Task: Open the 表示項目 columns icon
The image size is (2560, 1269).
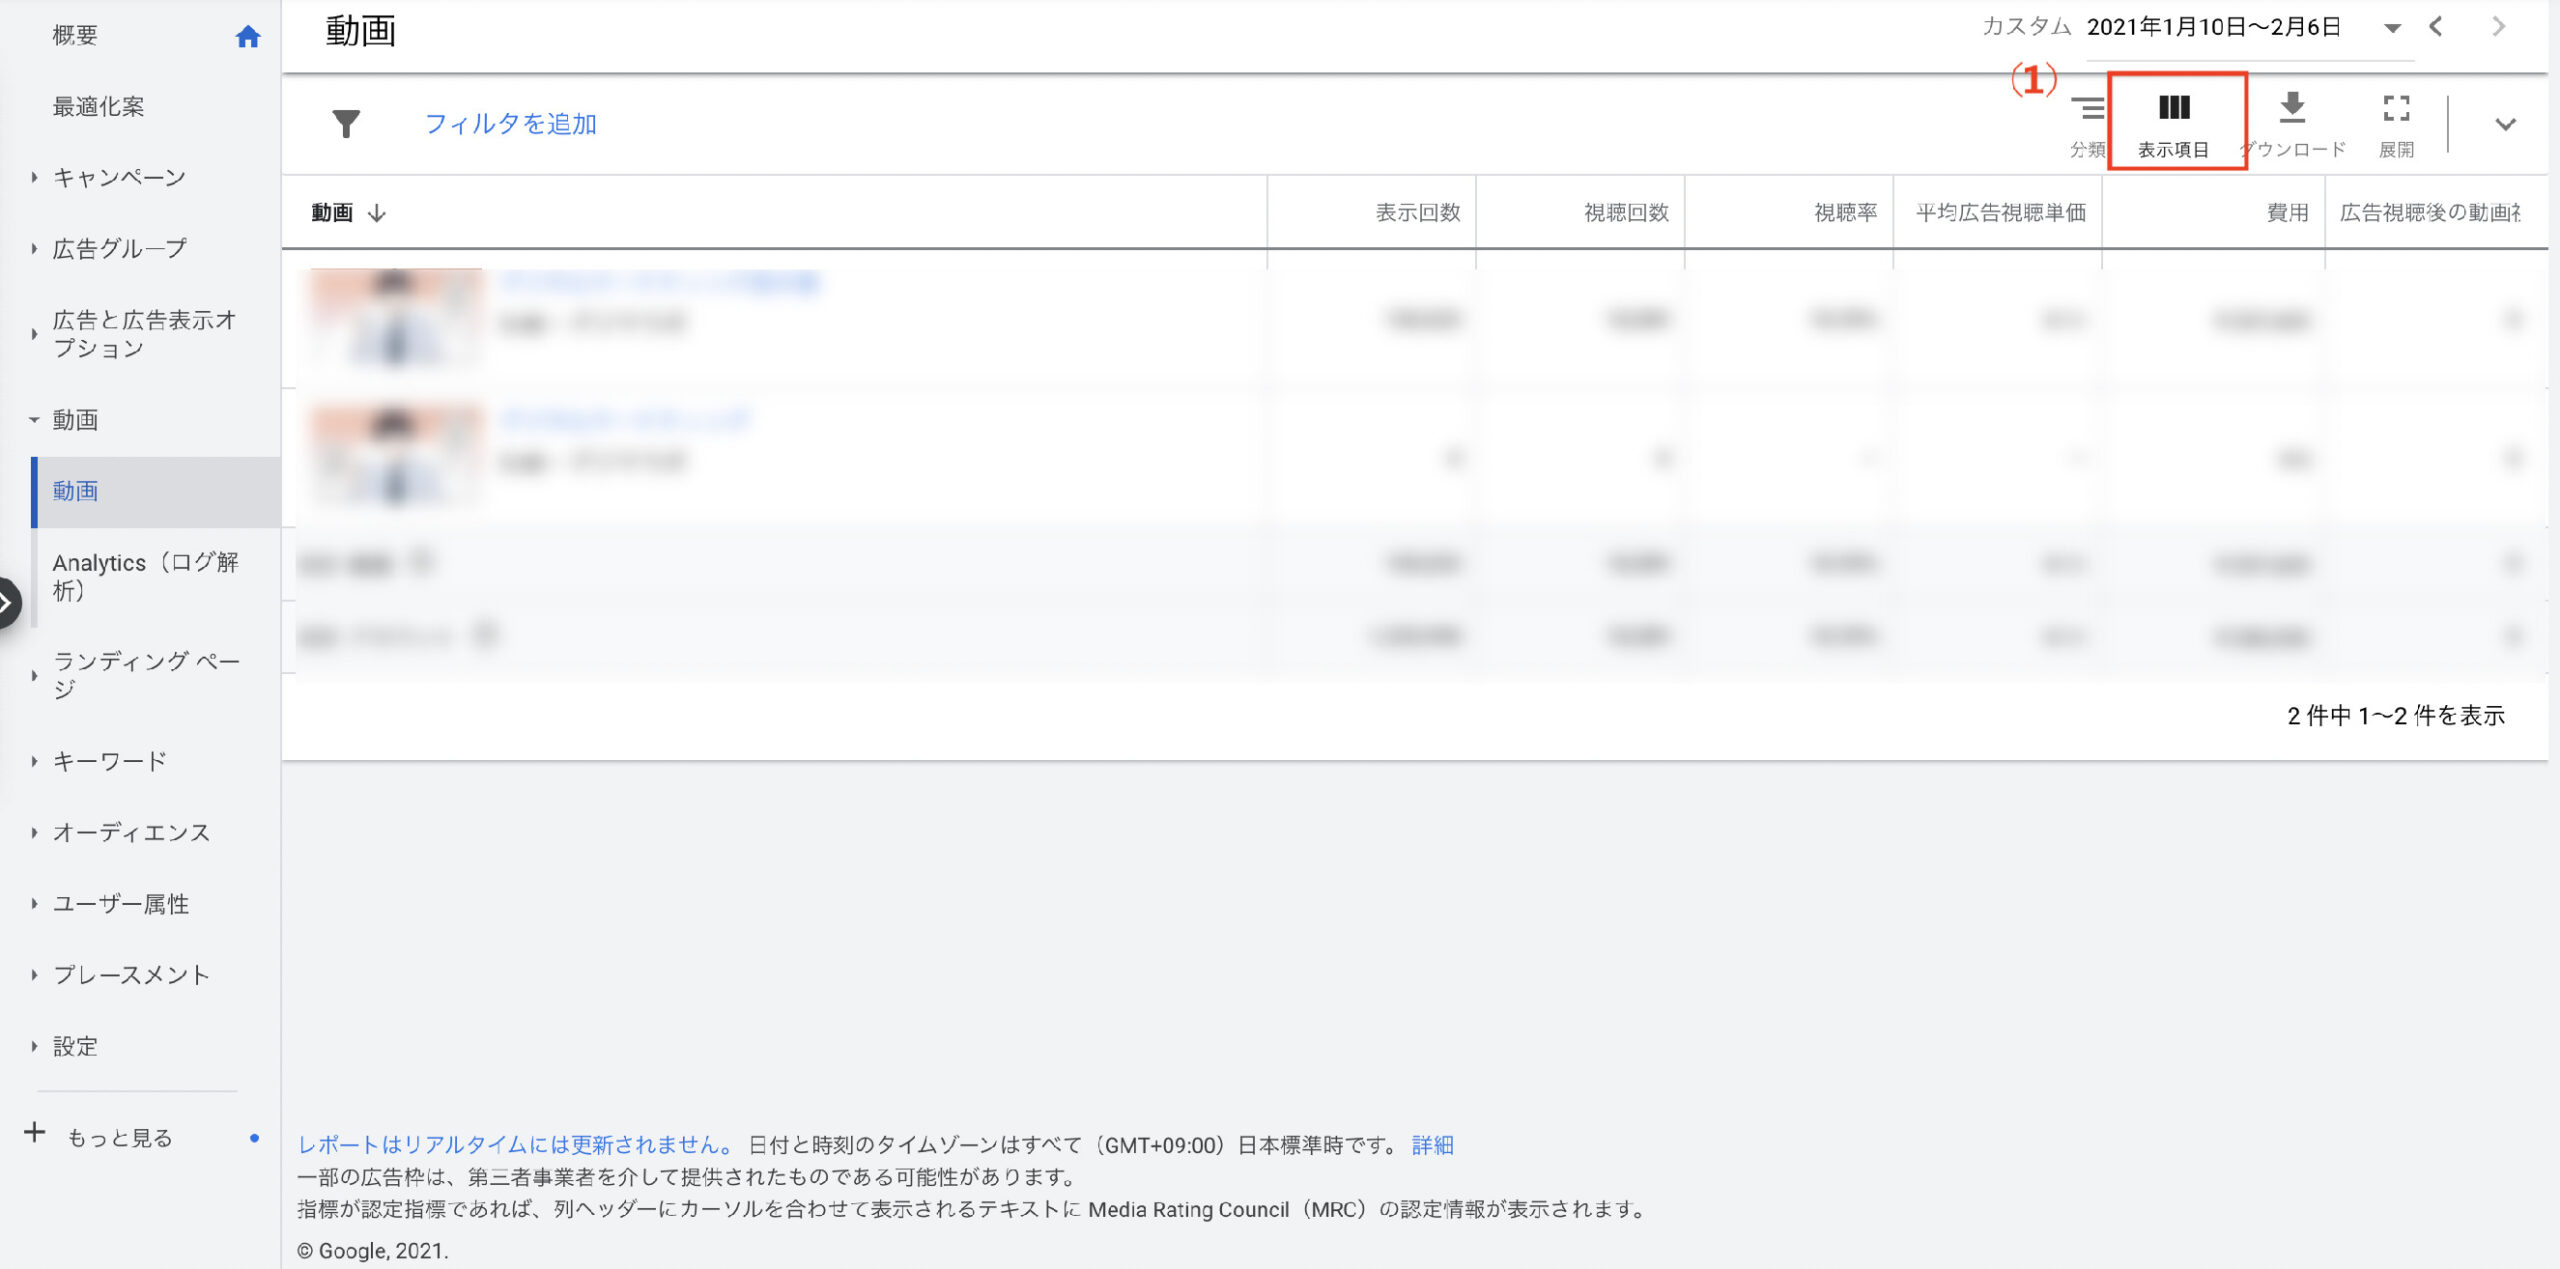Action: pyautogui.click(x=2174, y=108)
